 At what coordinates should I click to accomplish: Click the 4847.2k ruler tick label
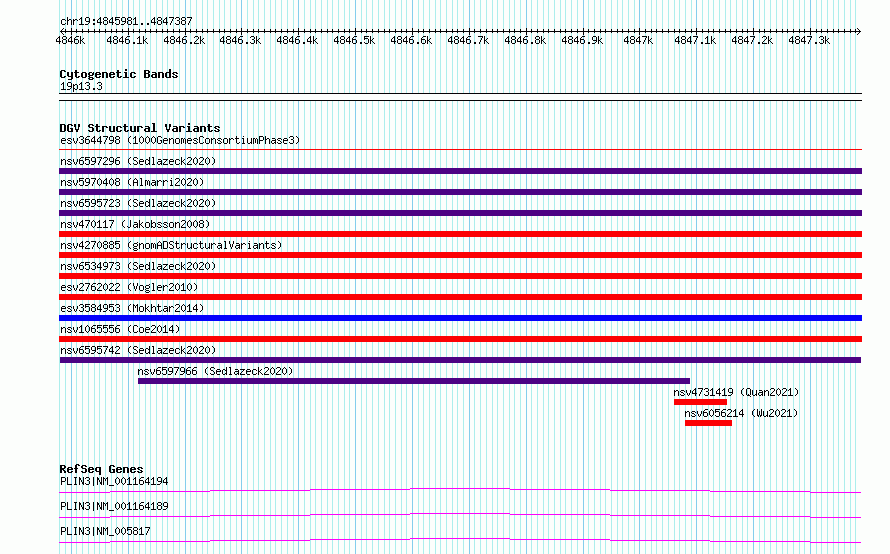click(752, 40)
